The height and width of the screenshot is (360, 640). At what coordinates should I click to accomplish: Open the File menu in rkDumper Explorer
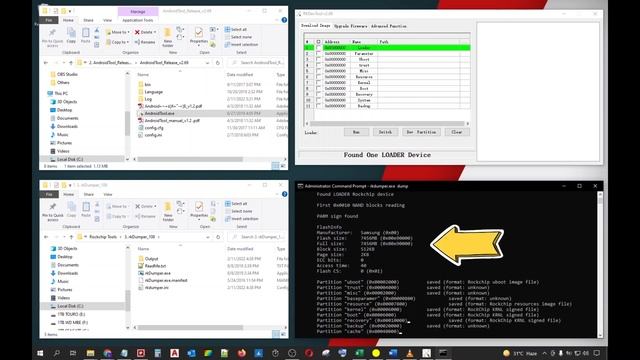[49, 194]
